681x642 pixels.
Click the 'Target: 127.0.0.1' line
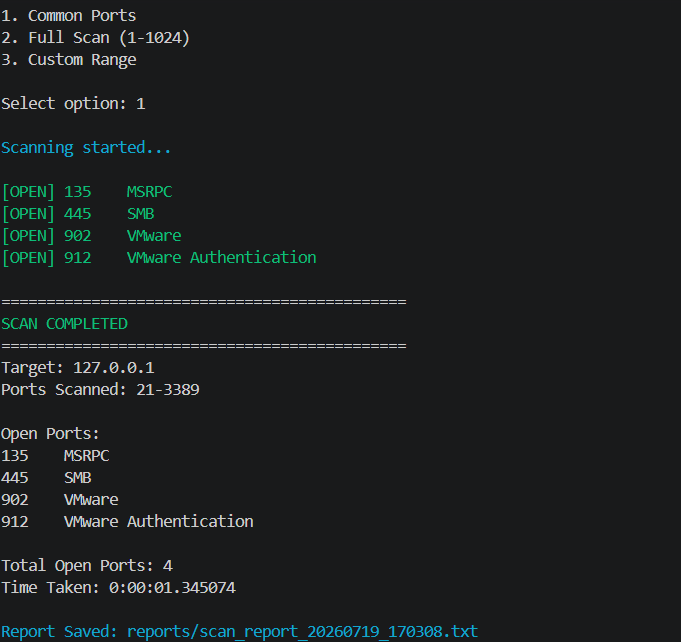click(x=78, y=368)
